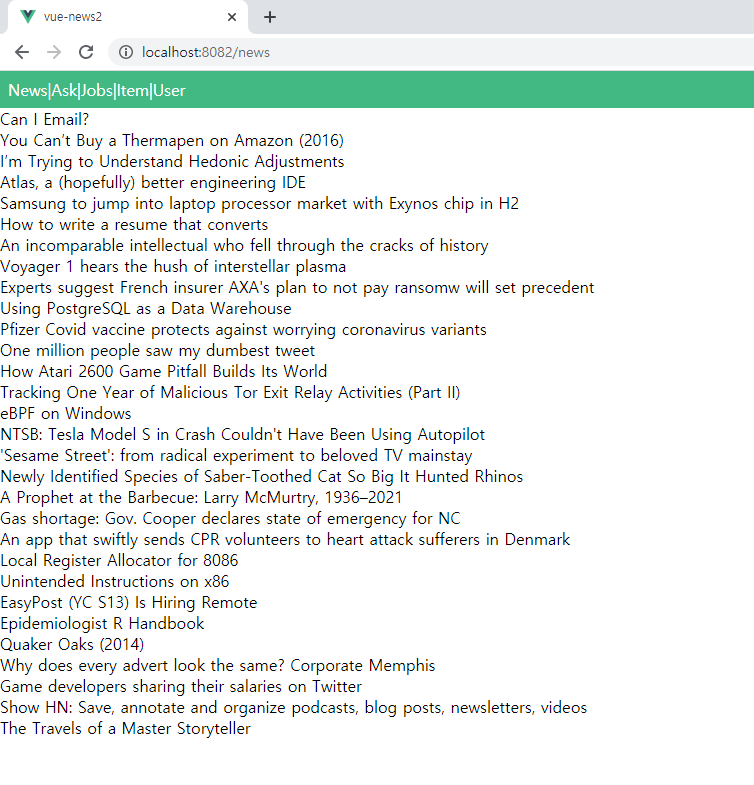
Task: Open the Ask navigation link
Action: [64, 91]
